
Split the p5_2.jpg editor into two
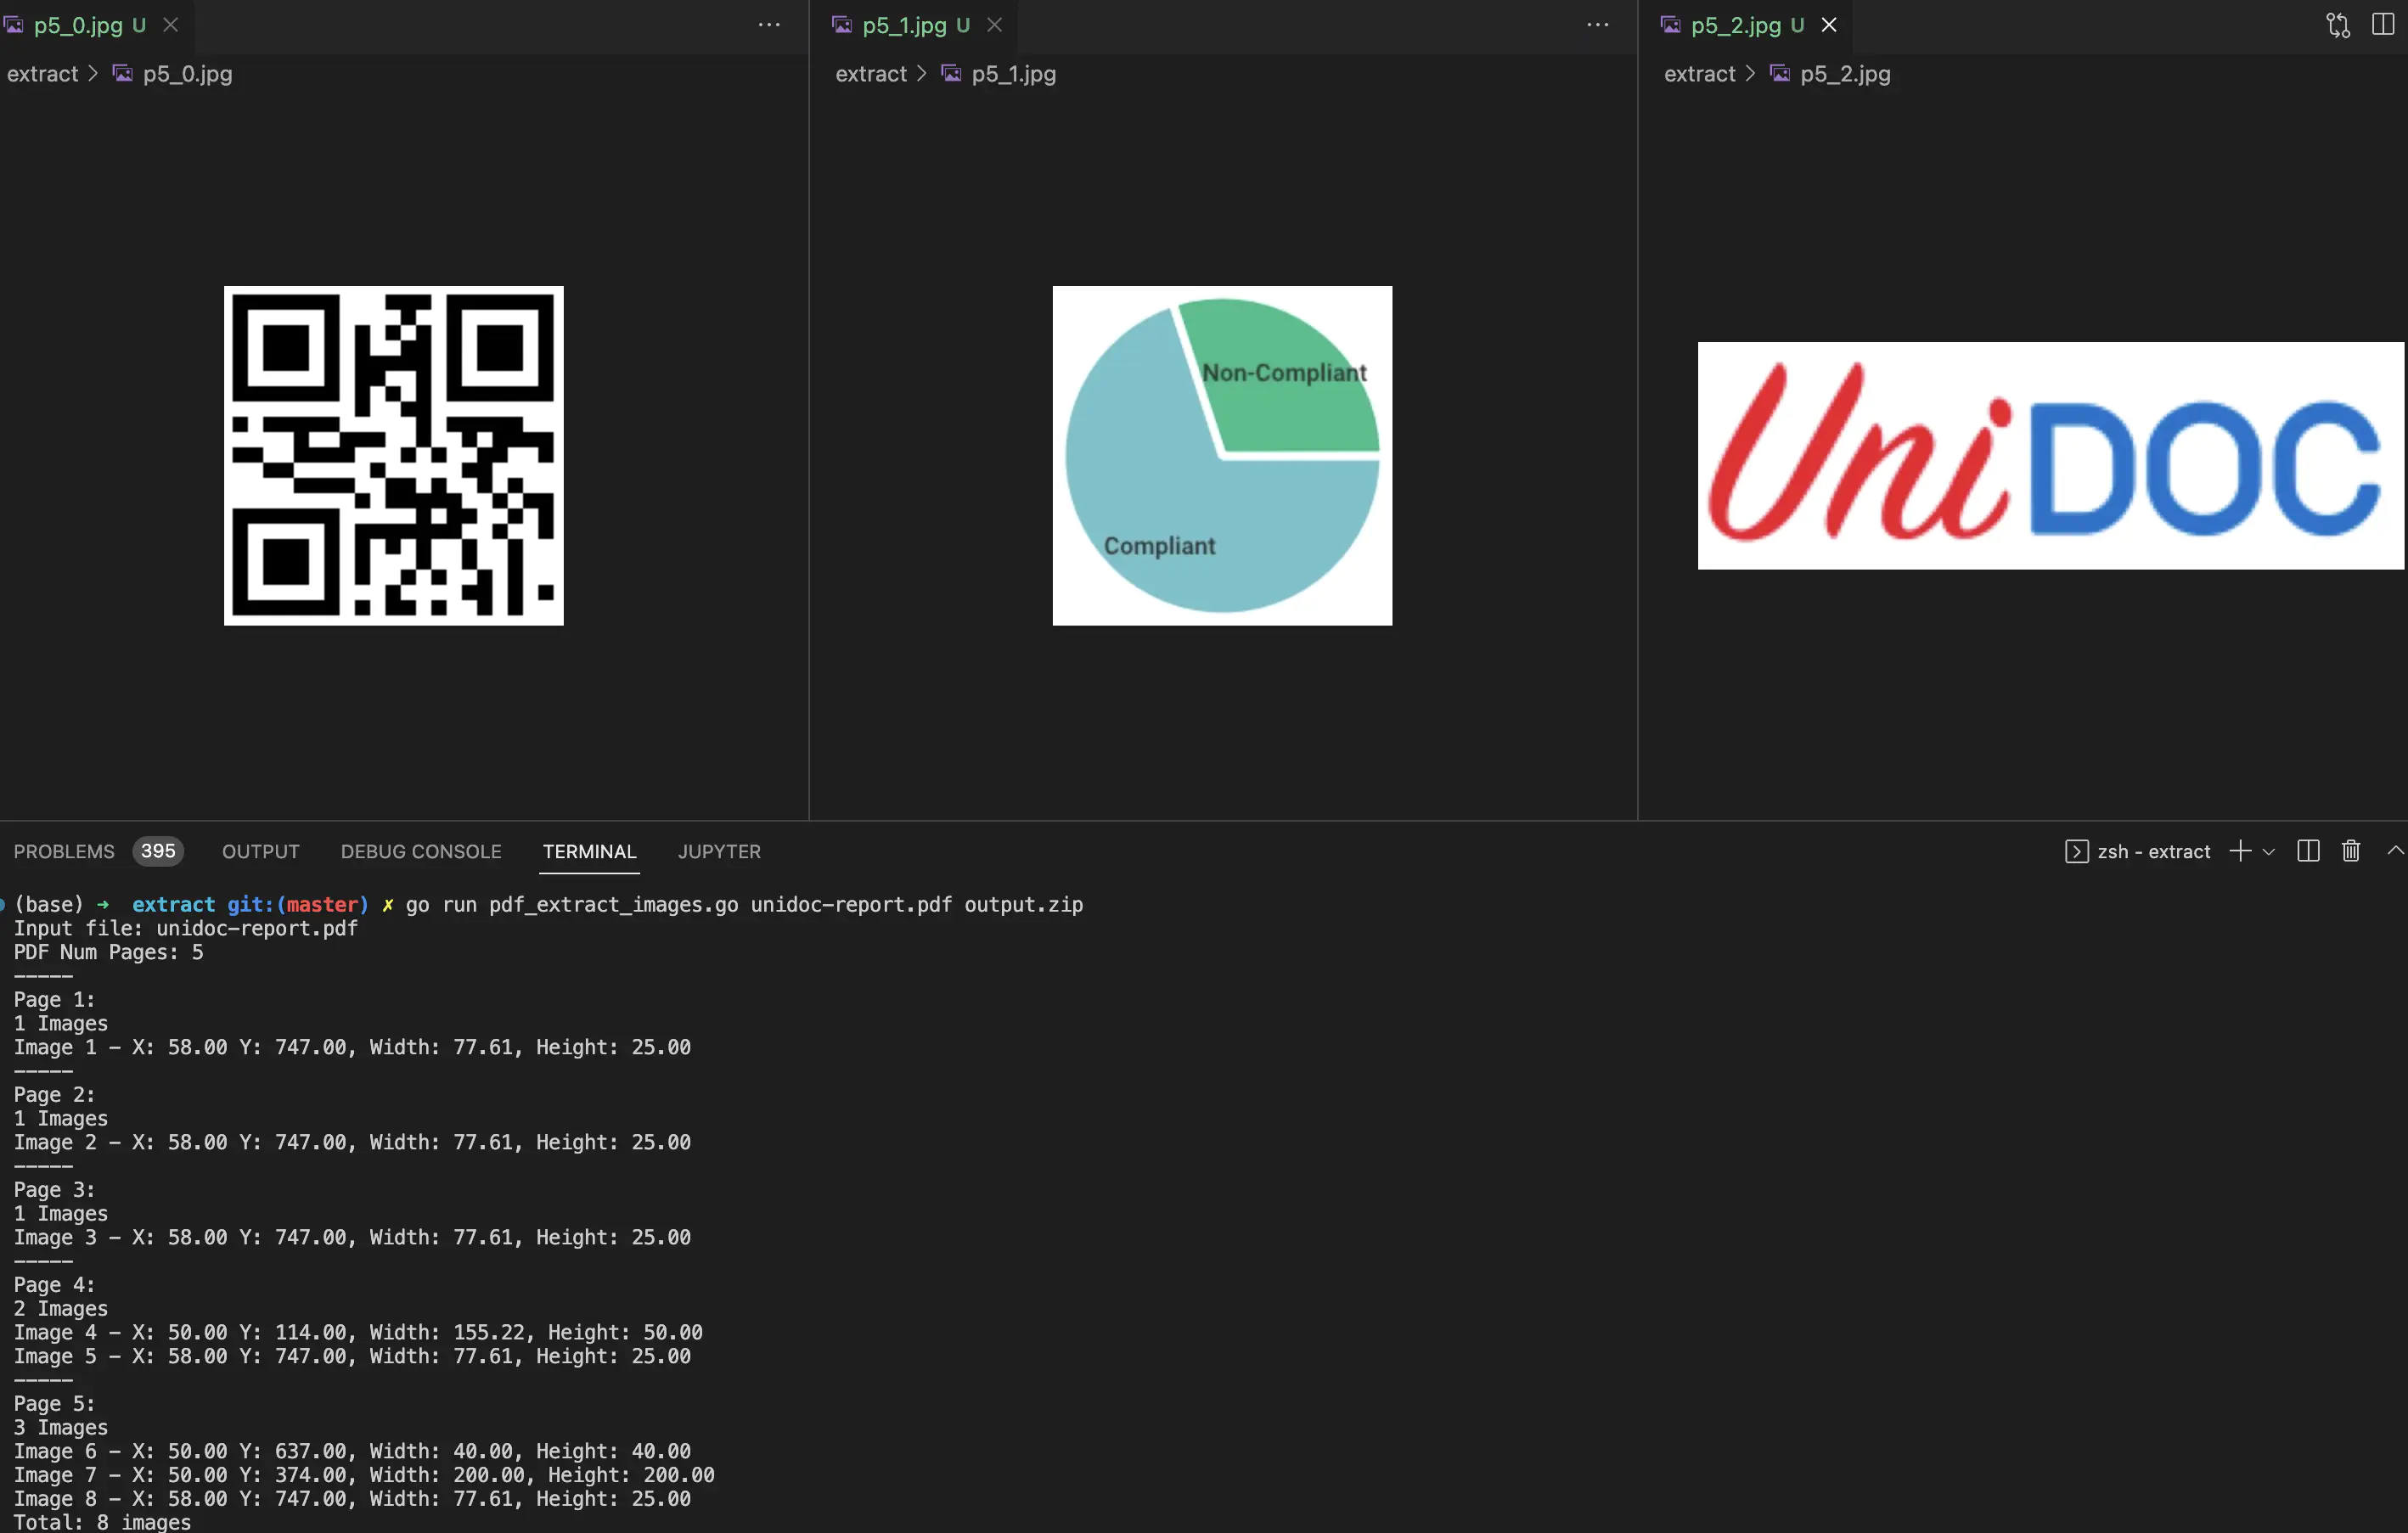click(2383, 24)
